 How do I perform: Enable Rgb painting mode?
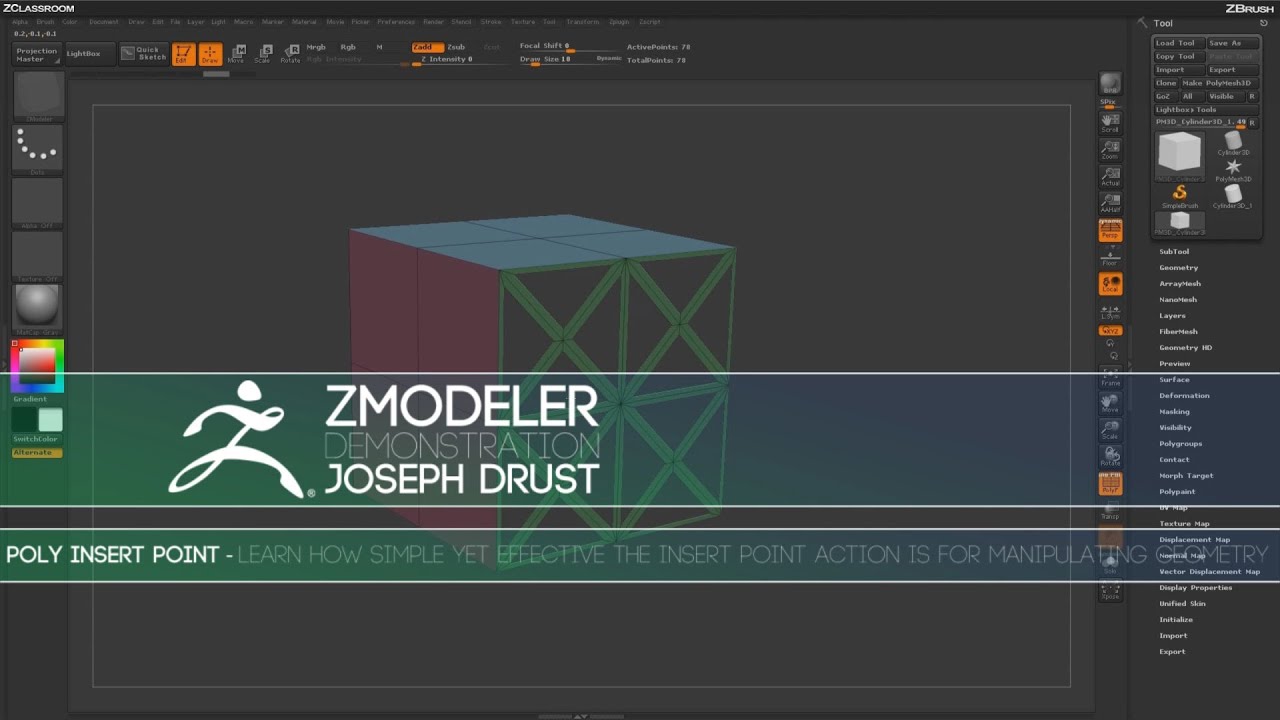(x=348, y=47)
